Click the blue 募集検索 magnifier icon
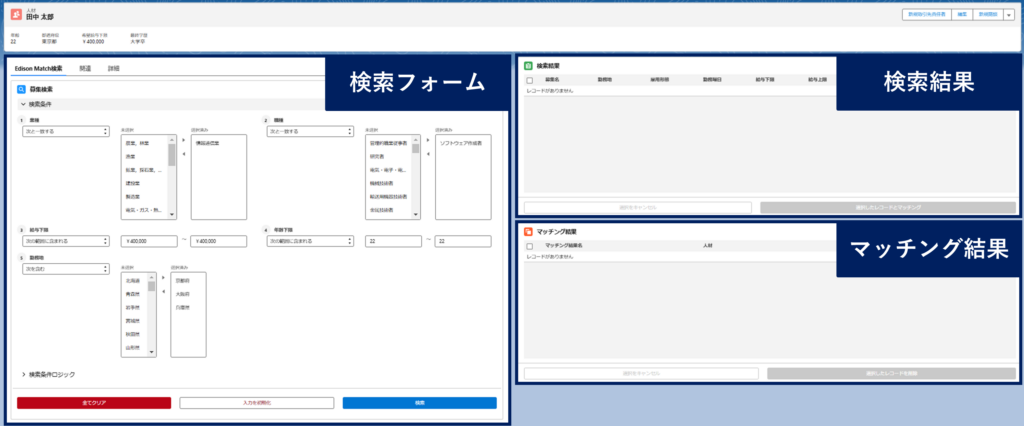Screen dimensions: 1024x426 pos(22,89)
